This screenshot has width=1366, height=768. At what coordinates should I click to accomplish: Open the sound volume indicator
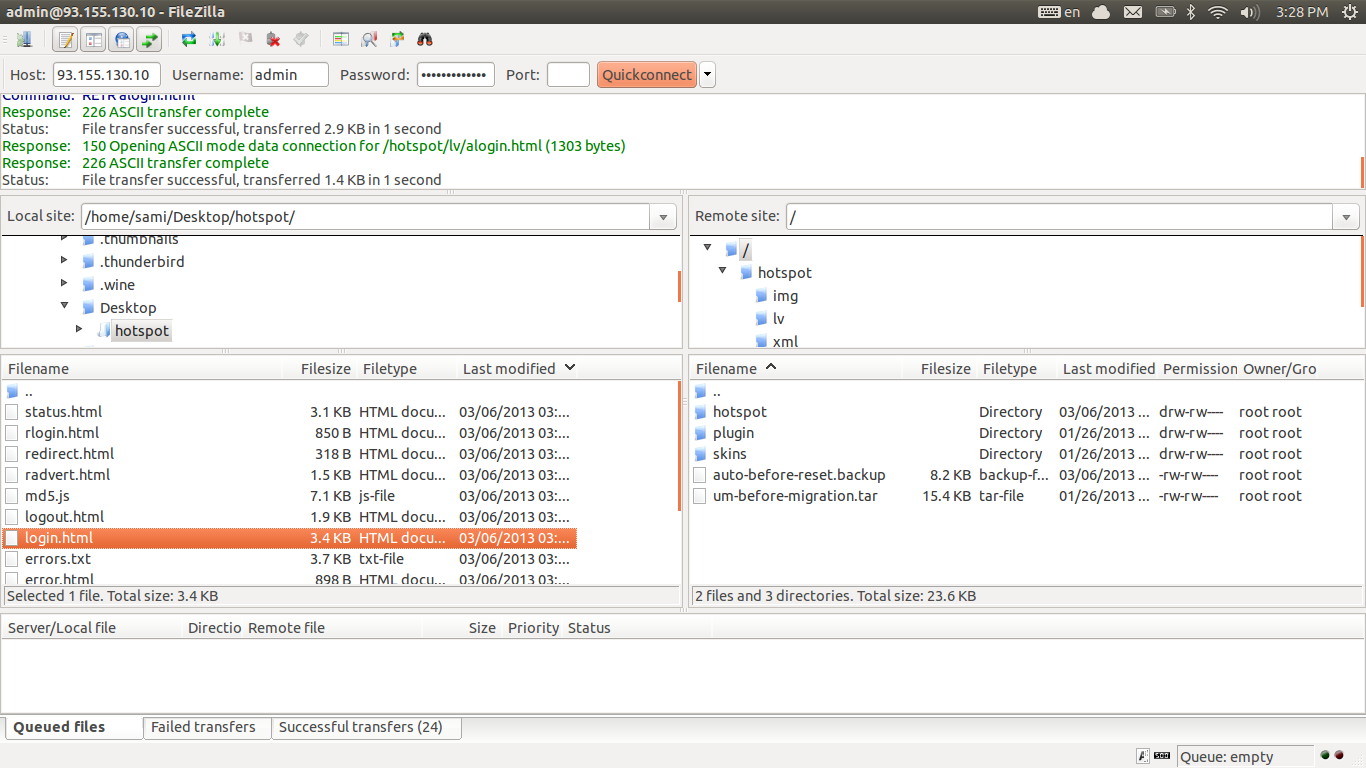(1249, 12)
